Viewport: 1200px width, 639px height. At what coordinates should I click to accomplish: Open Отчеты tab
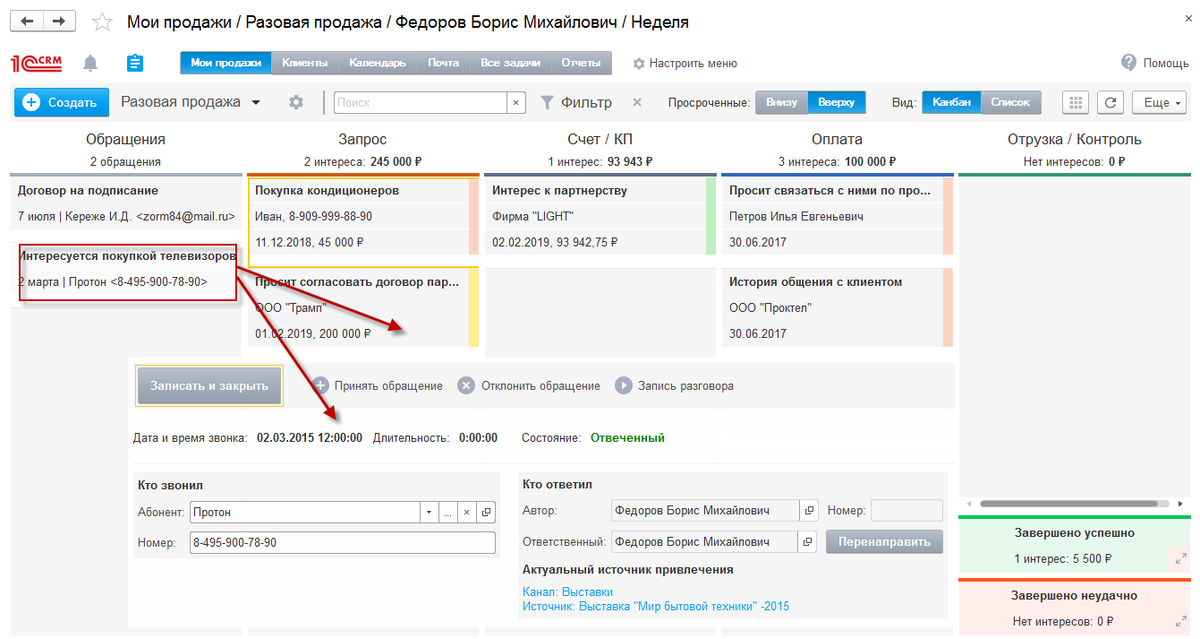(580, 63)
